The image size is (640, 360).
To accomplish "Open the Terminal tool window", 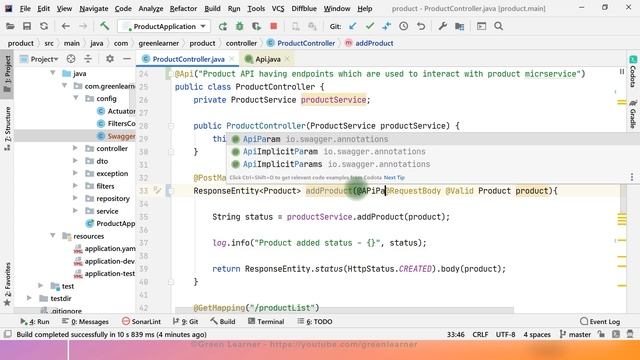I will click(266, 322).
